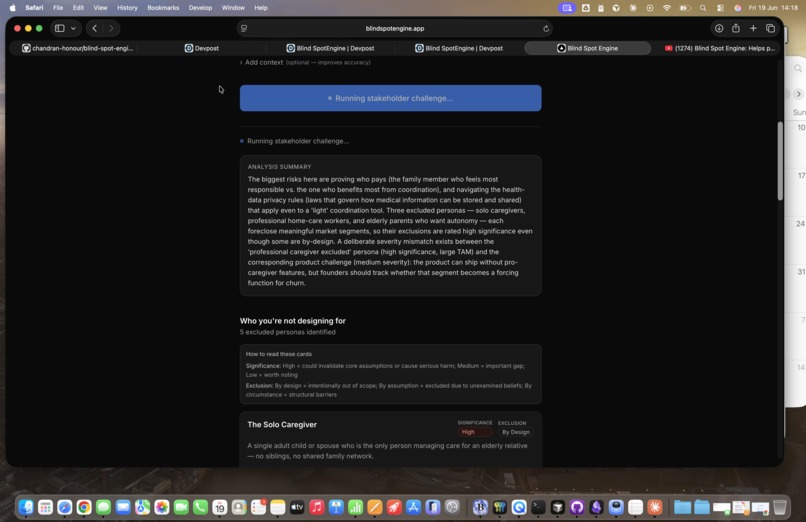Open the History menu
The height and width of the screenshot is (522, 806).
point(127,8)
